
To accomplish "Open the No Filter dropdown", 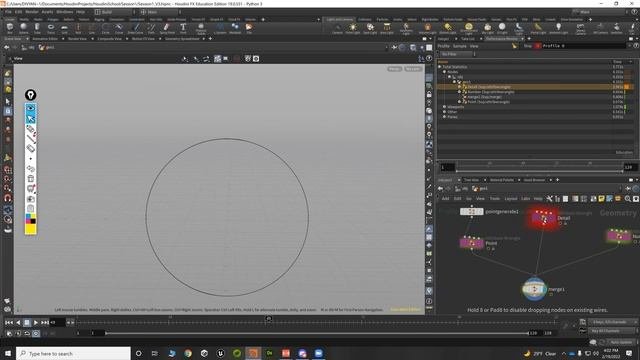I will click(x=458, y=54).
